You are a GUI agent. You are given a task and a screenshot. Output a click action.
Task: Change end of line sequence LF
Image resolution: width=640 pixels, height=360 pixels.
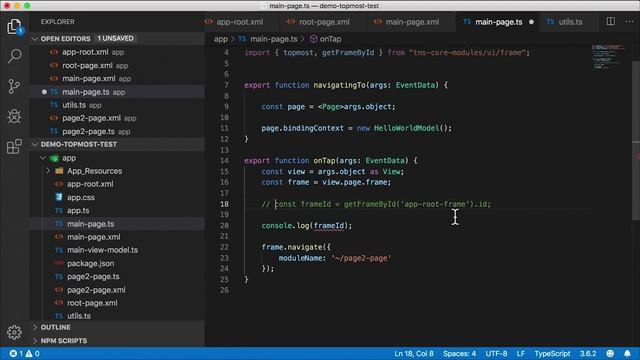[x=520, y=353]
